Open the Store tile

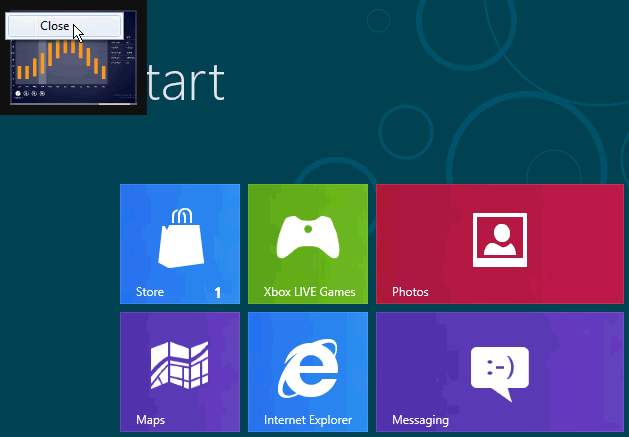point(180,244)
